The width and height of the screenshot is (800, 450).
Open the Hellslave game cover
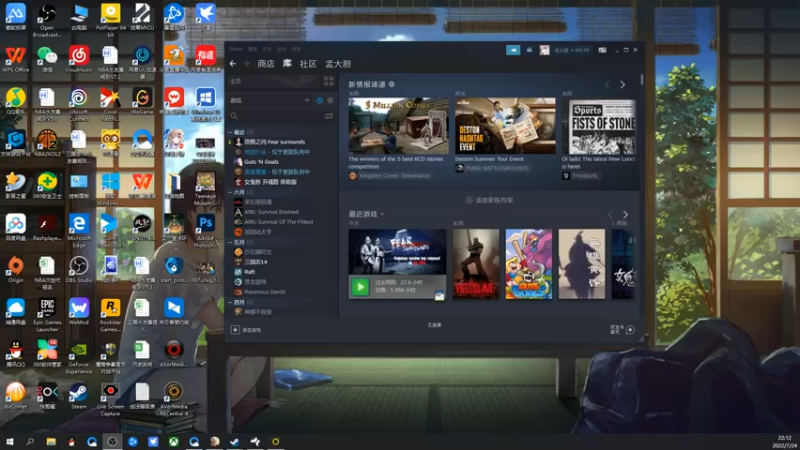pos(476,264)
